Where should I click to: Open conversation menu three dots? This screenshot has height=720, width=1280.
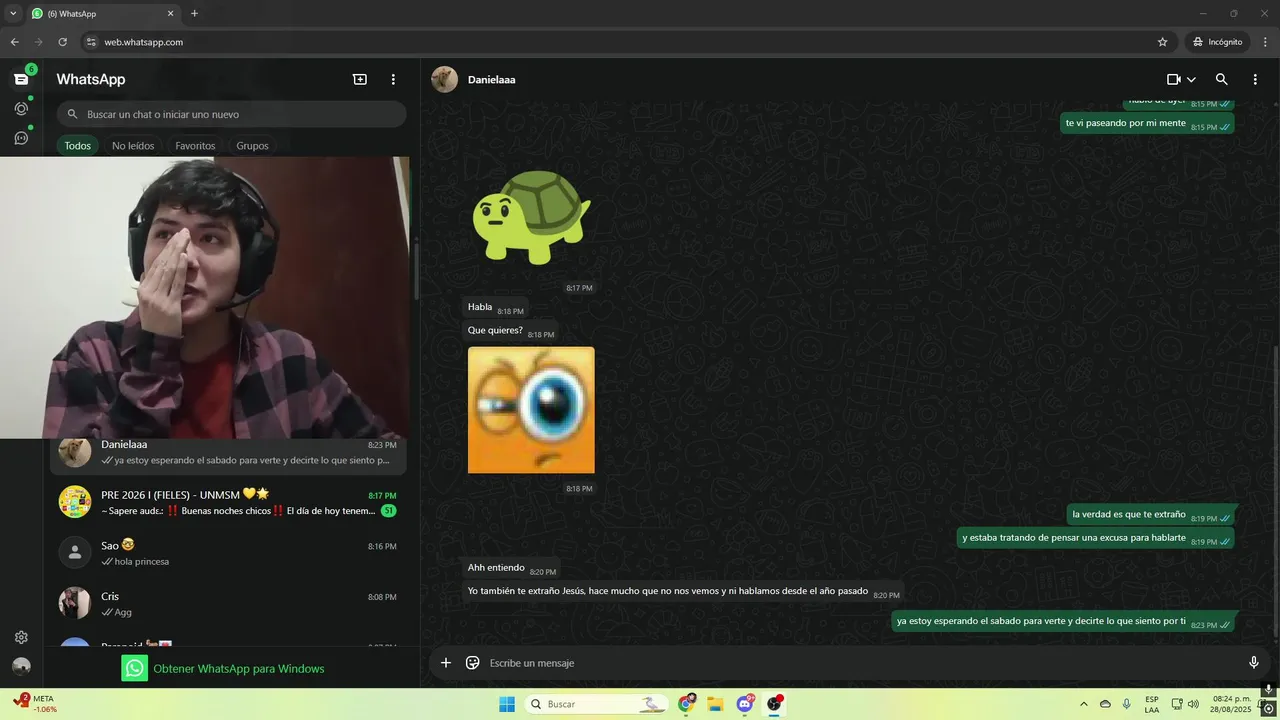[x=1255, y=79]
